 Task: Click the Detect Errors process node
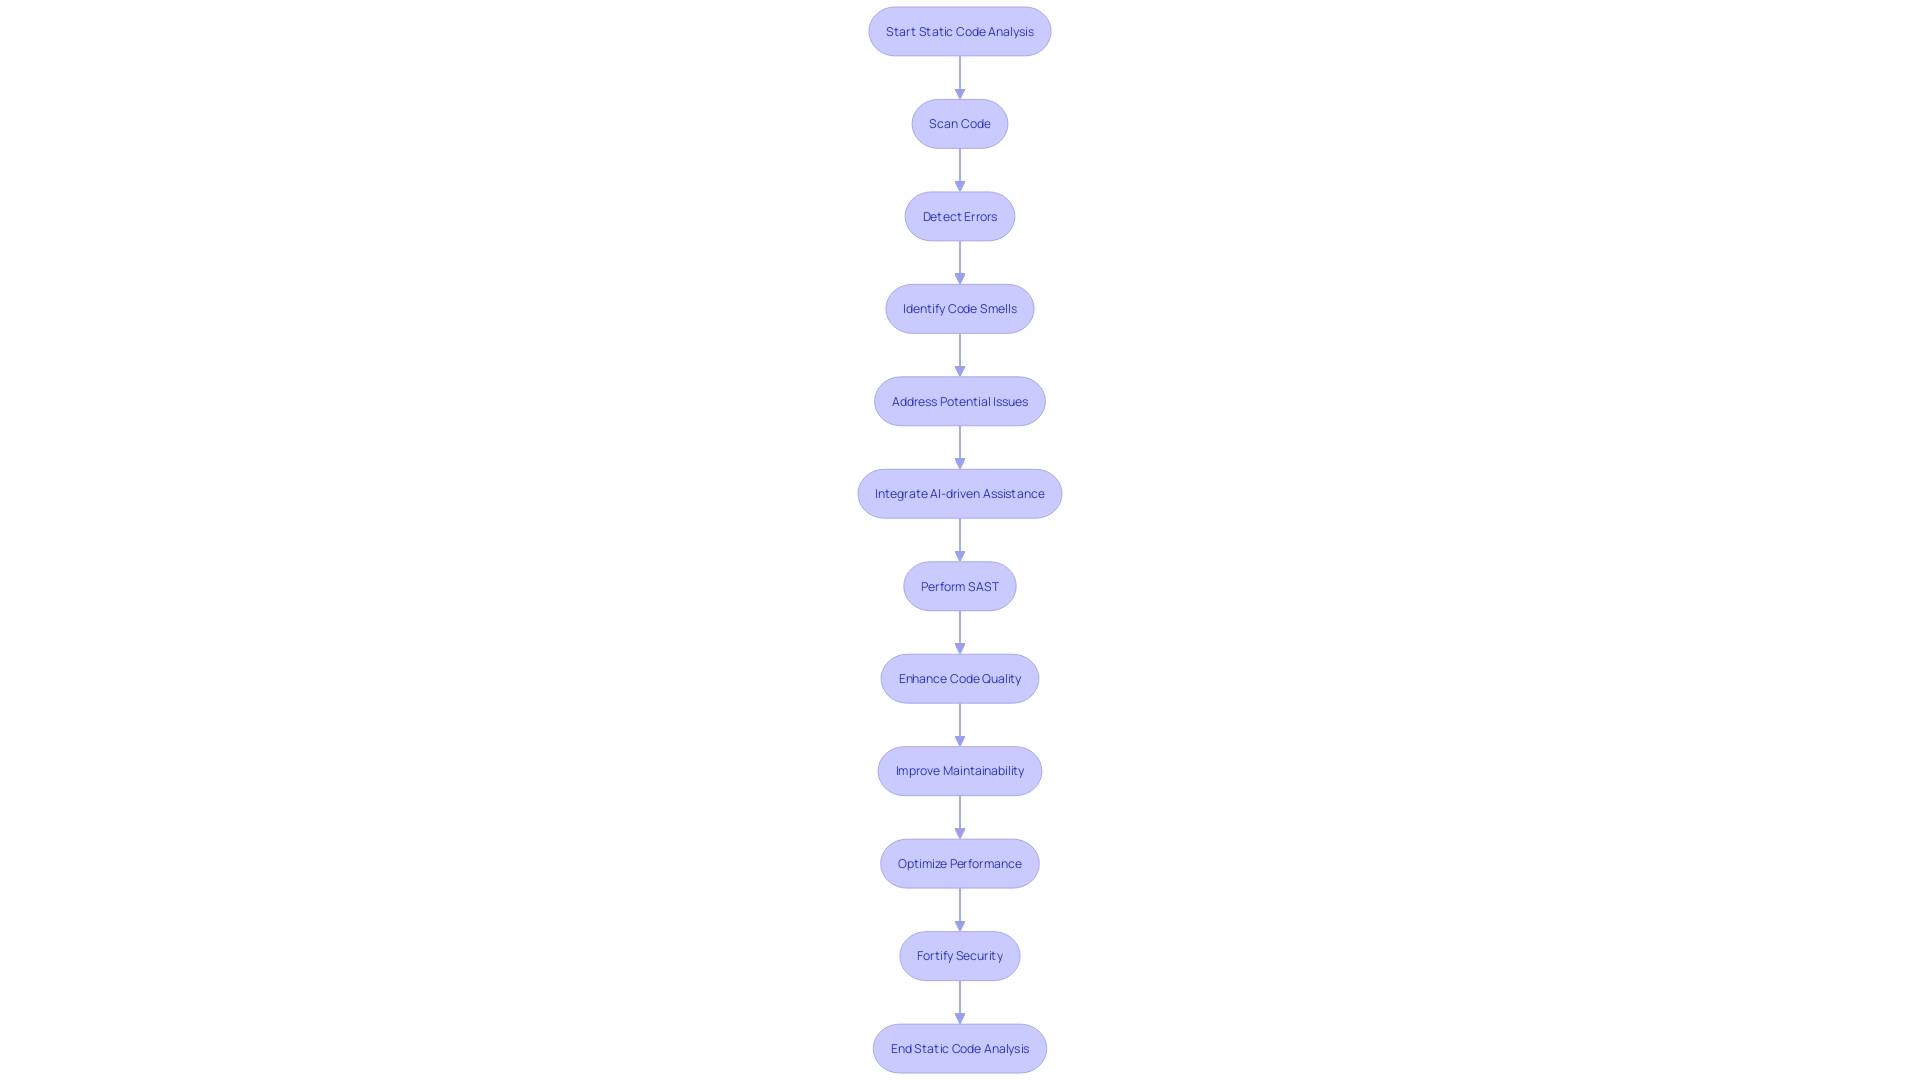point(960,215)
